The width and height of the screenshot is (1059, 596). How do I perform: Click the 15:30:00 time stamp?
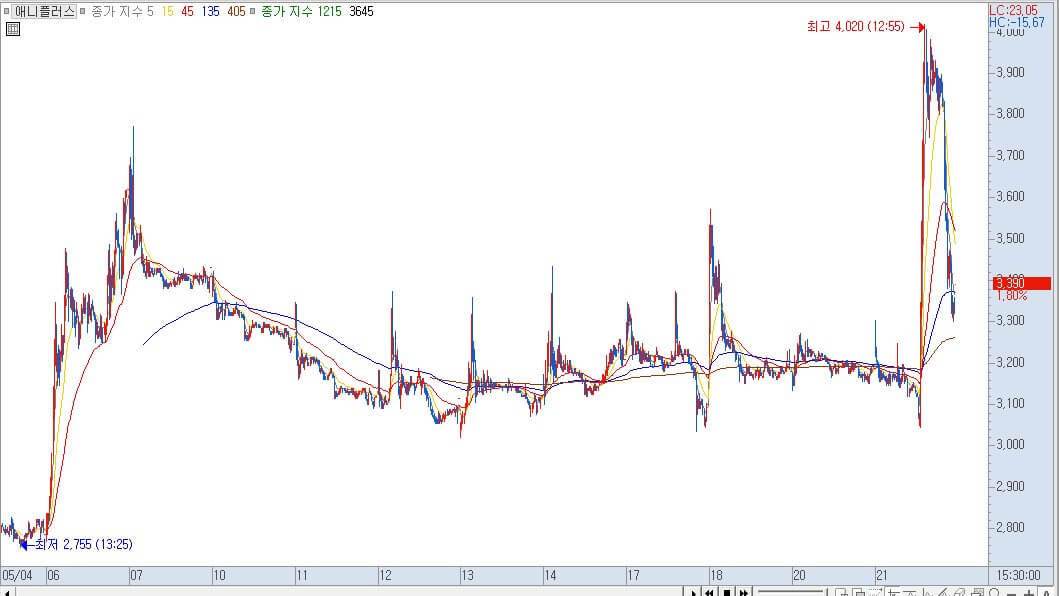1018,576
